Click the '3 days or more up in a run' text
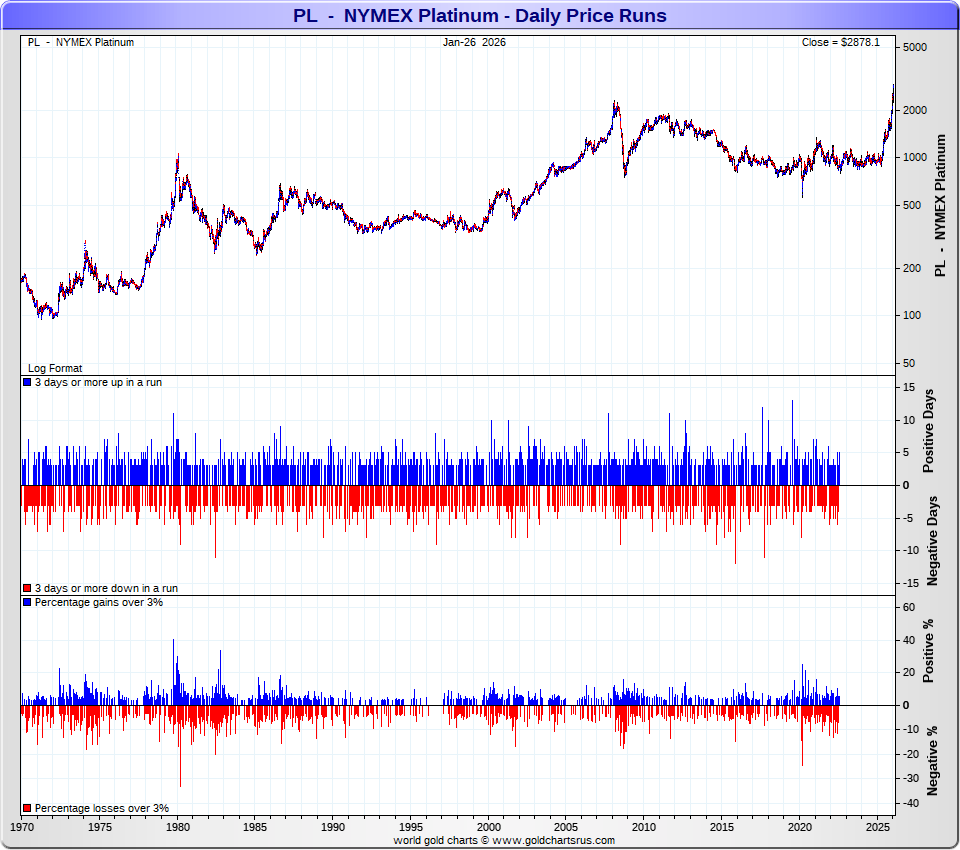The image size is (960, 850). click(x=99, y=382)
